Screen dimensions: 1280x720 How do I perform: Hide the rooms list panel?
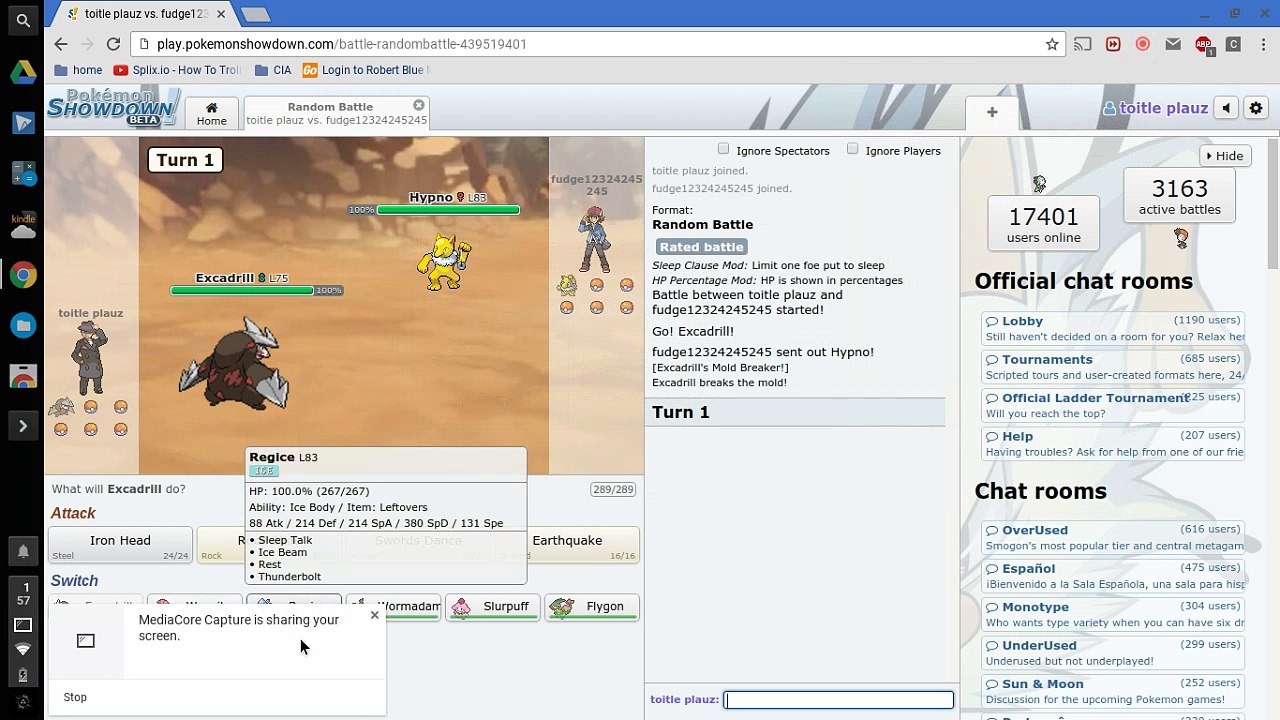[x=1224, y=156]
